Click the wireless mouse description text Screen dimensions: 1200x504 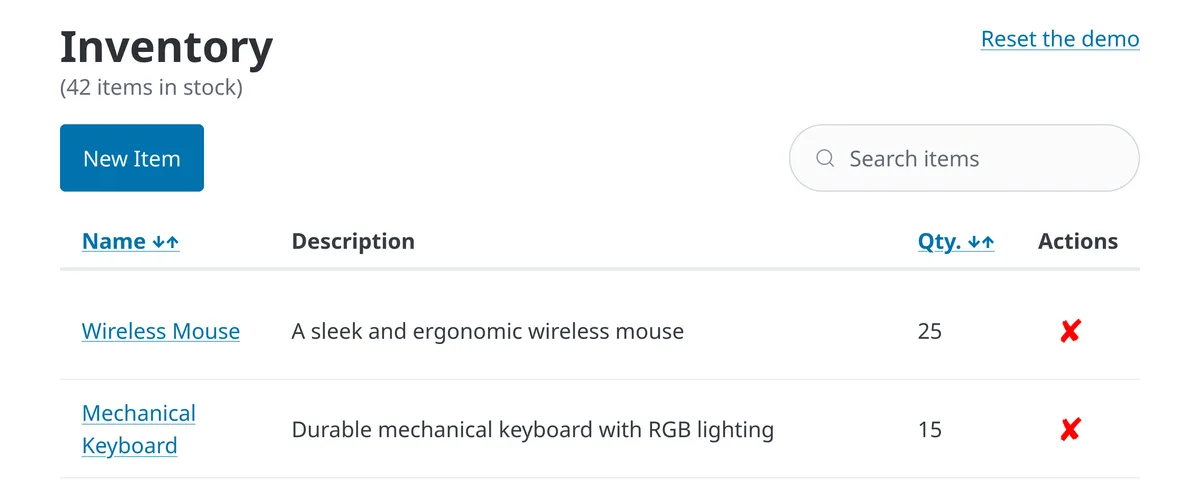[x=488, y=331]
